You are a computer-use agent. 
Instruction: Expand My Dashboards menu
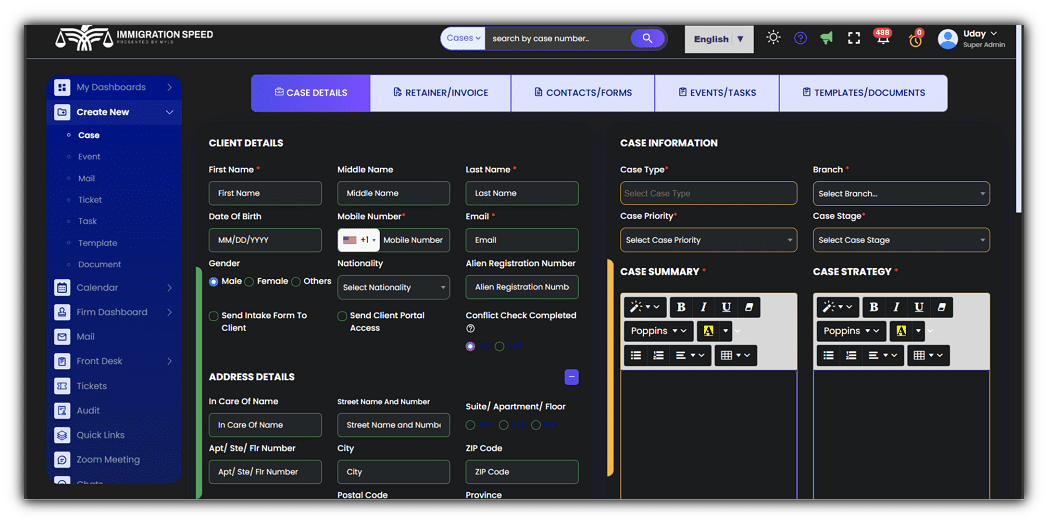[115, 87]
